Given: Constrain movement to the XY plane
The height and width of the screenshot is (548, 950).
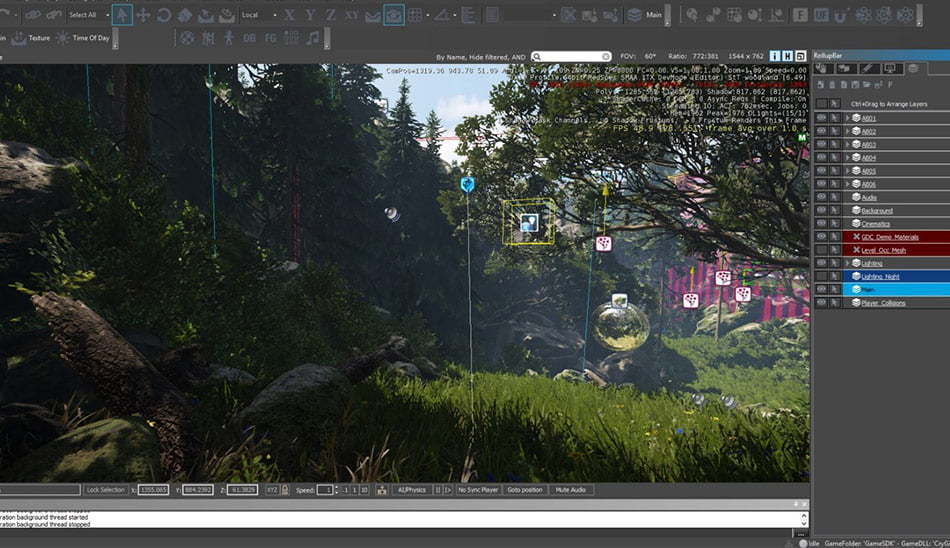Looking at the screenshot, I should [x=351, y=15].
